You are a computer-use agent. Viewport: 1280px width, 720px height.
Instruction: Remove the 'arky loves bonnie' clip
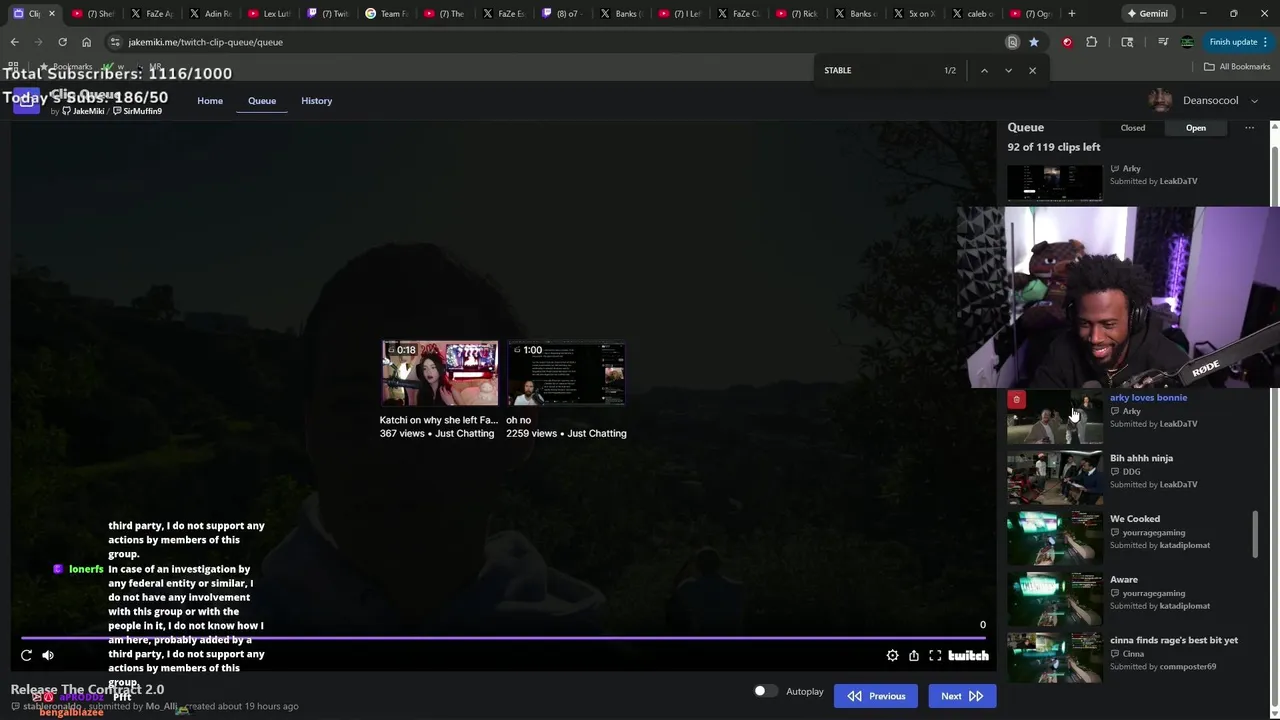coord(1016,400)
